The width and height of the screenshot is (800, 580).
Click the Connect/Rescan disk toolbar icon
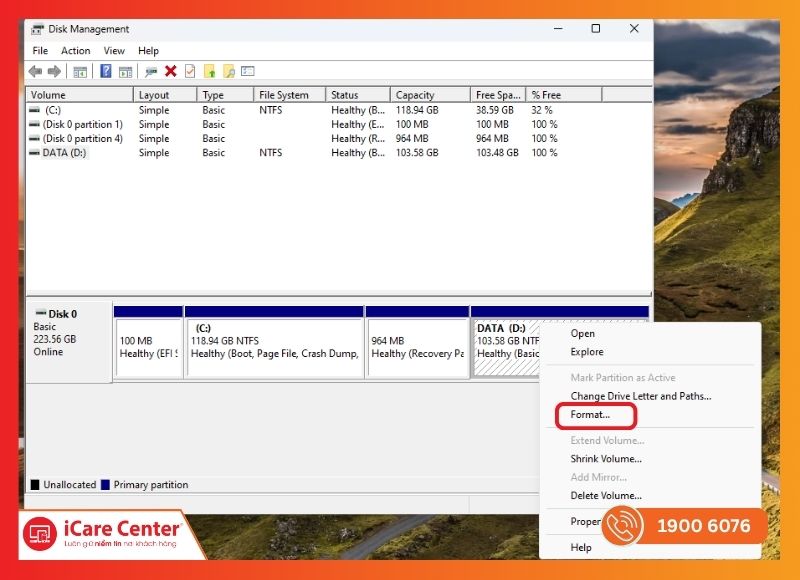pos(151,71)
